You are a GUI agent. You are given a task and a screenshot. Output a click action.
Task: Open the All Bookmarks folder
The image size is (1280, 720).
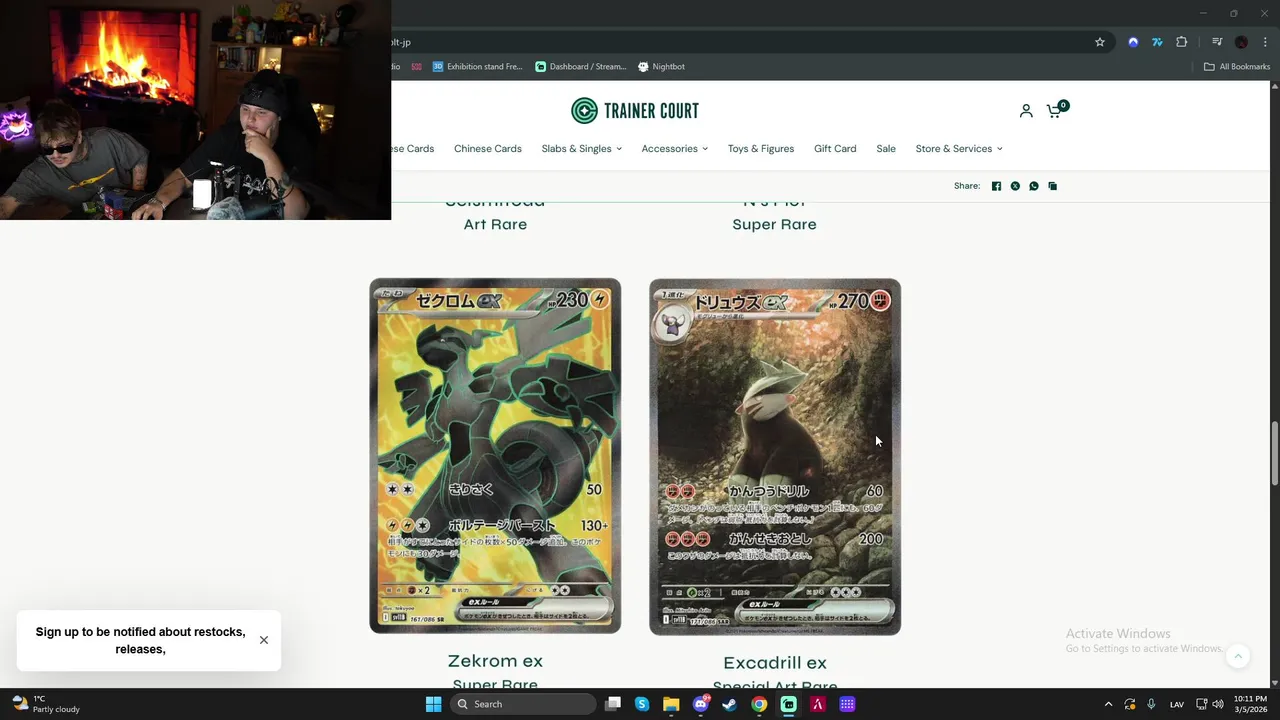click(1237, 67)
